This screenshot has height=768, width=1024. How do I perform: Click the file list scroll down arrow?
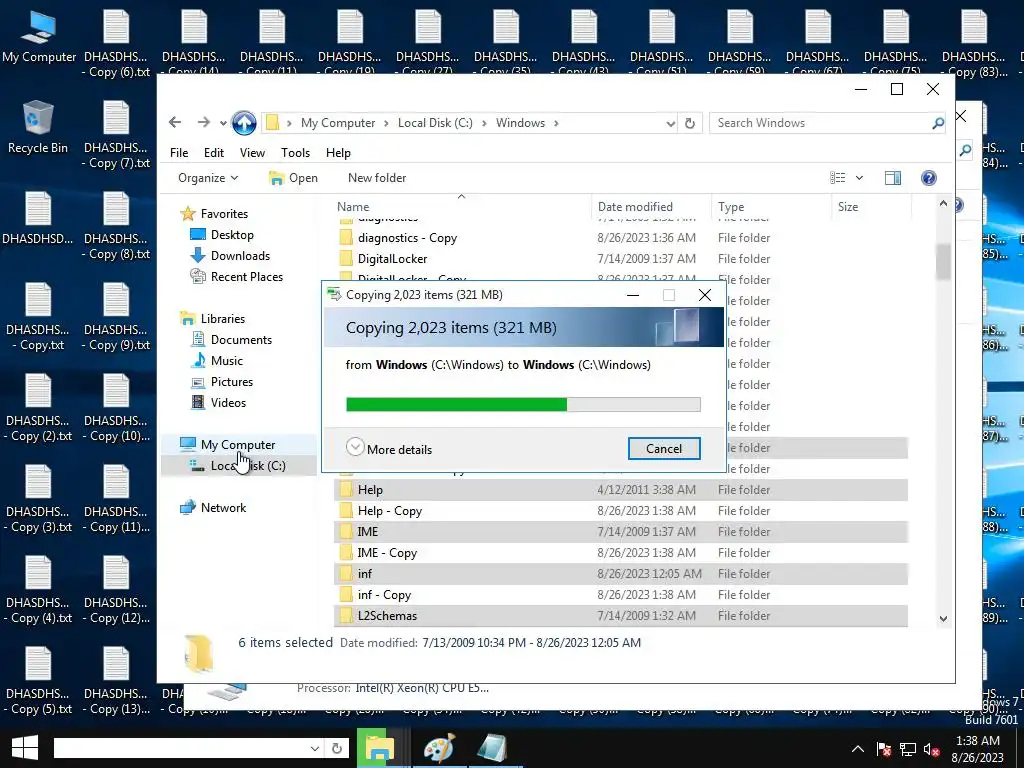pyautogui.click(x=943, y=618)
